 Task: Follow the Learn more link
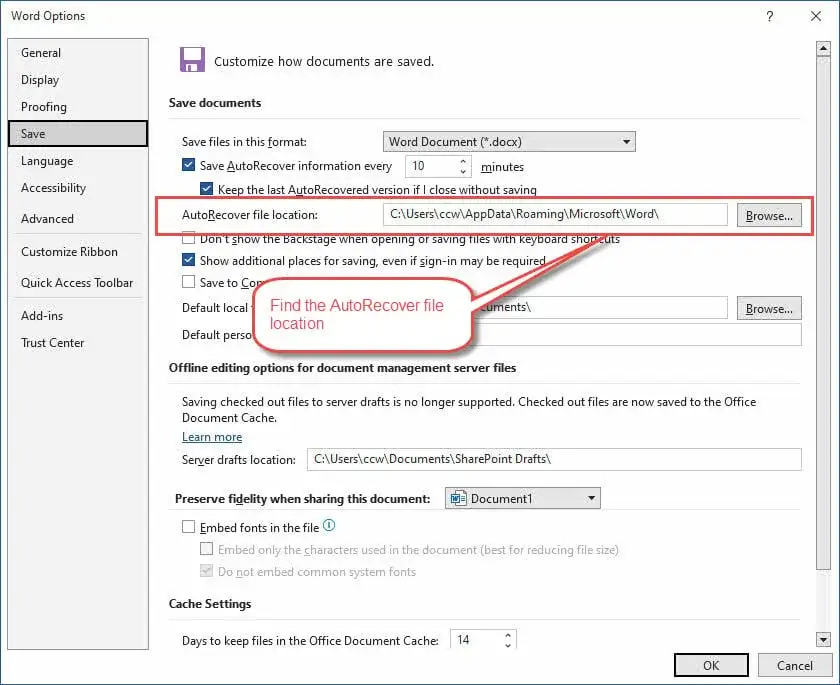coord(212,437)
